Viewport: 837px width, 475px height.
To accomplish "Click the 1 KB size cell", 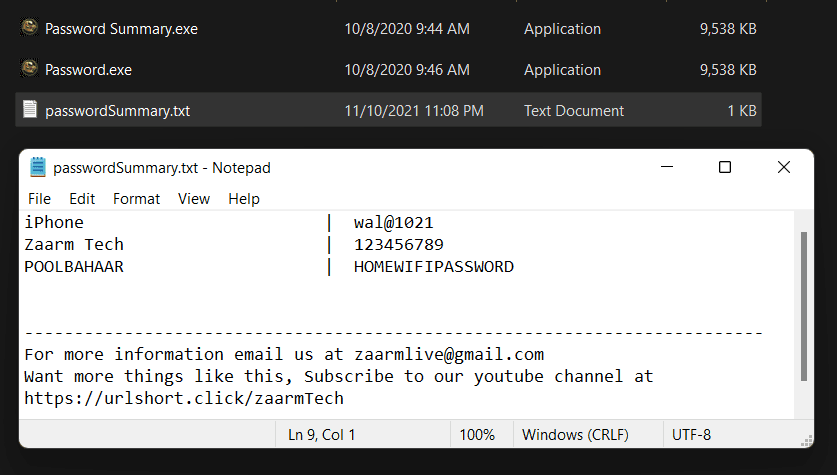I will [742, 111].
